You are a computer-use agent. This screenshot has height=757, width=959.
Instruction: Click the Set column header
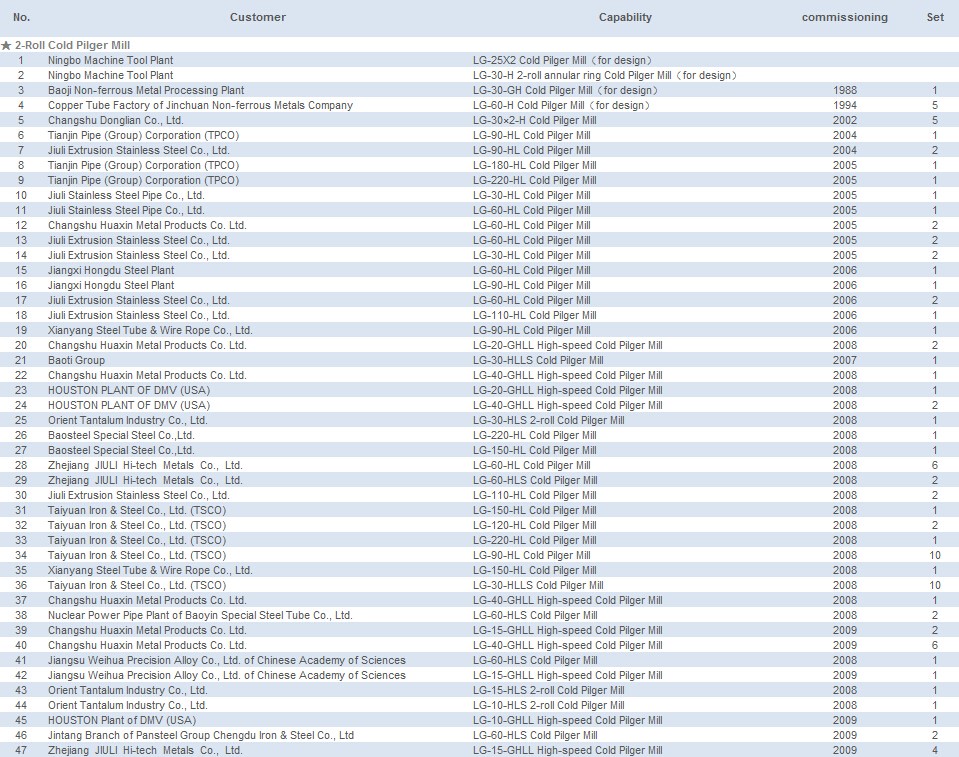pyautogui.click(x=935, y=17)
